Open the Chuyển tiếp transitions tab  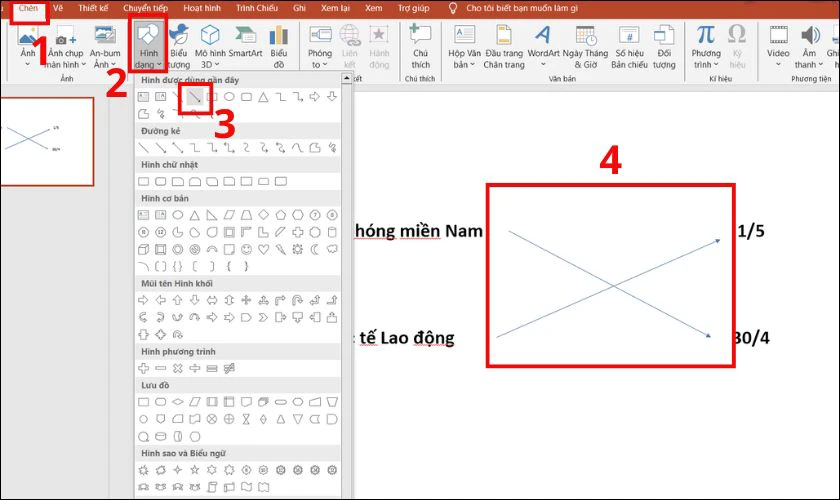click(x=145, y=8)
